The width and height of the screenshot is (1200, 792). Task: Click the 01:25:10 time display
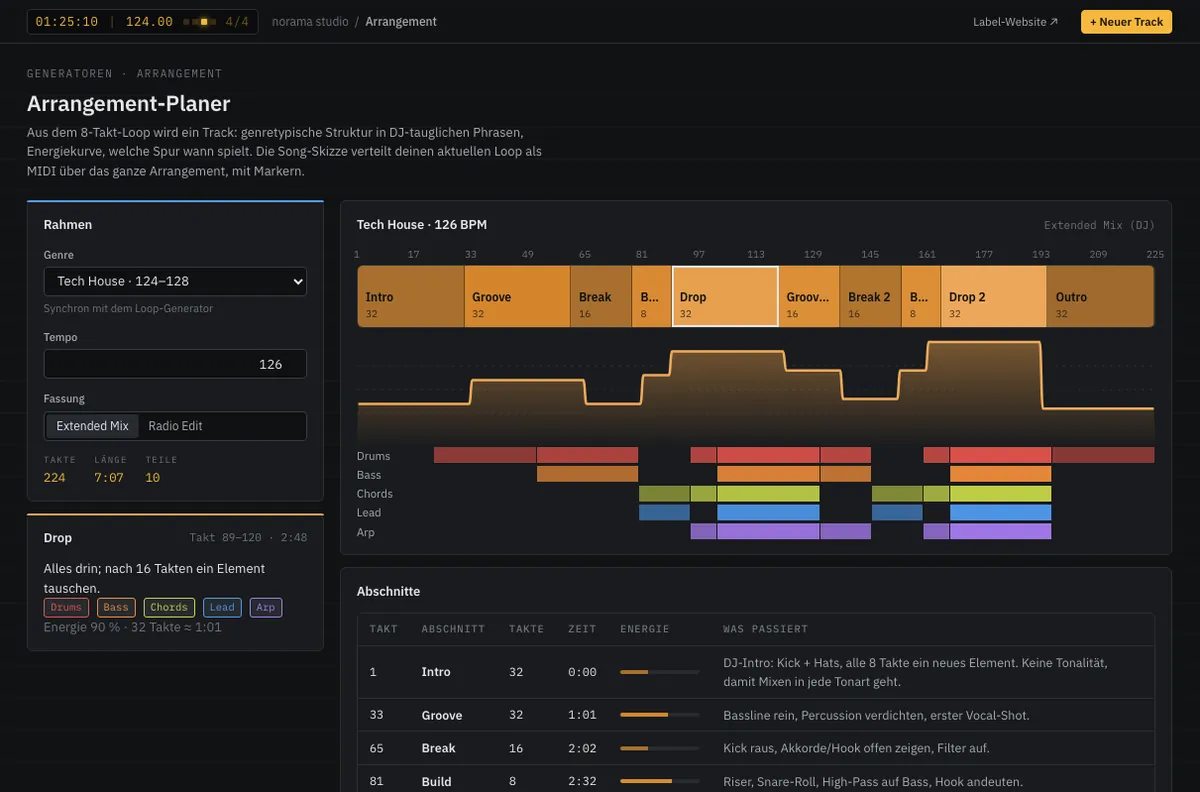(x=67, y=22)
